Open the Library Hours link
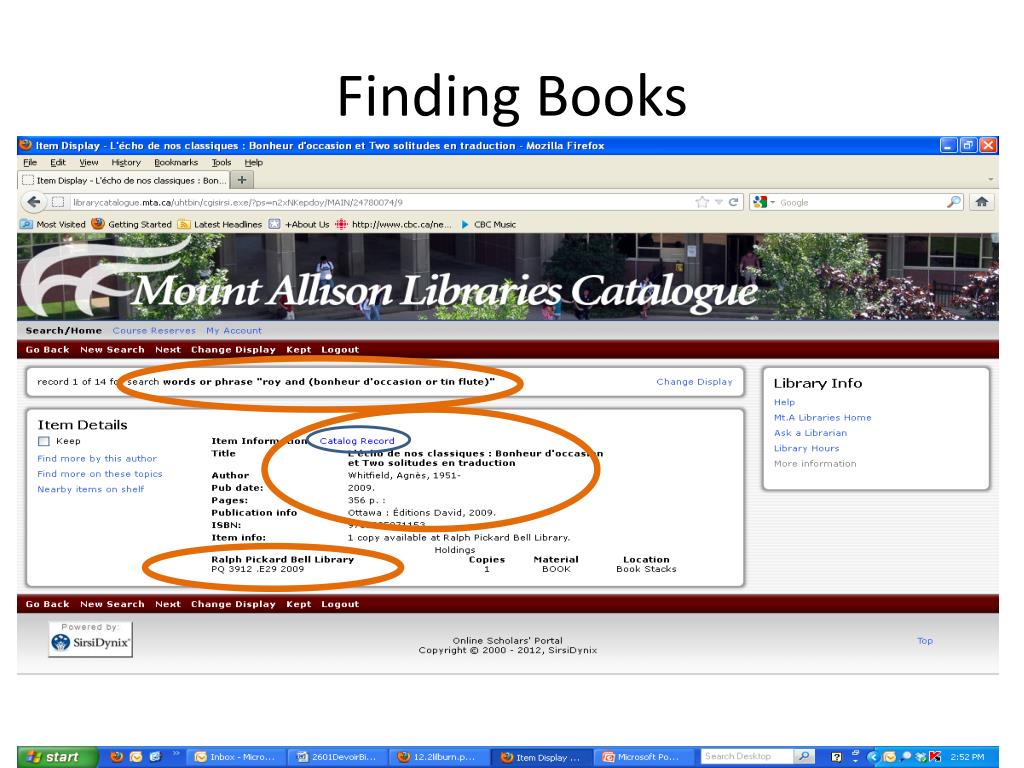The height and width of the screenshot is (768, 1024). tap(807, 448)
